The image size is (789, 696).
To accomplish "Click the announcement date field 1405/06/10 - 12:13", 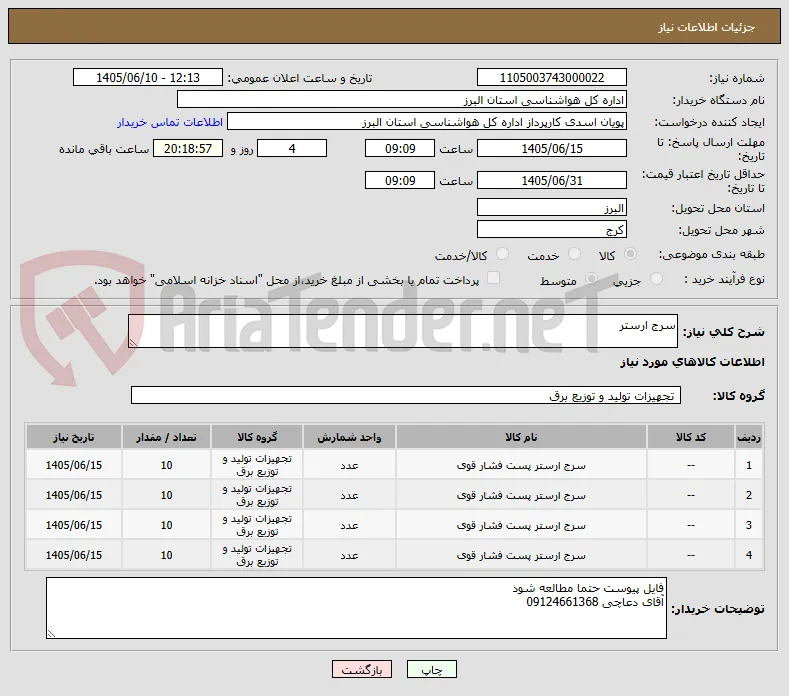I will pyautogui.click(x=148, y=78).
